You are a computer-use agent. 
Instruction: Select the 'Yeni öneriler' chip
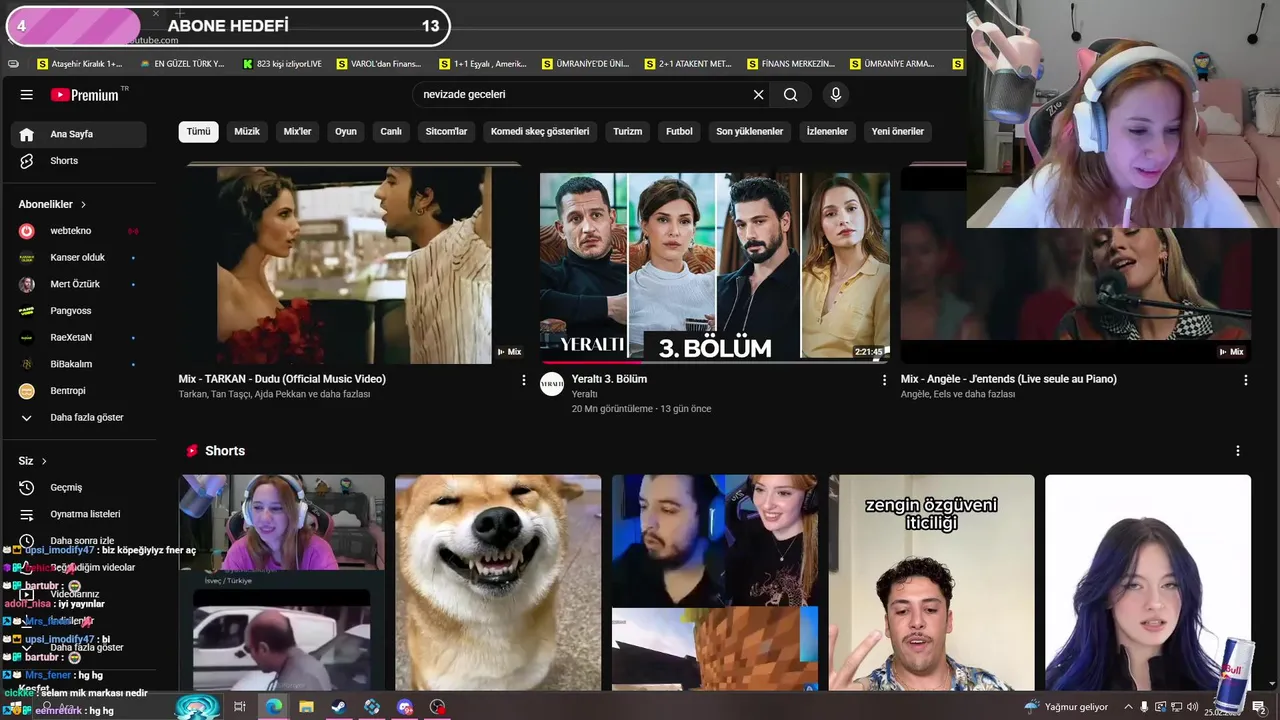click(898, 131)
